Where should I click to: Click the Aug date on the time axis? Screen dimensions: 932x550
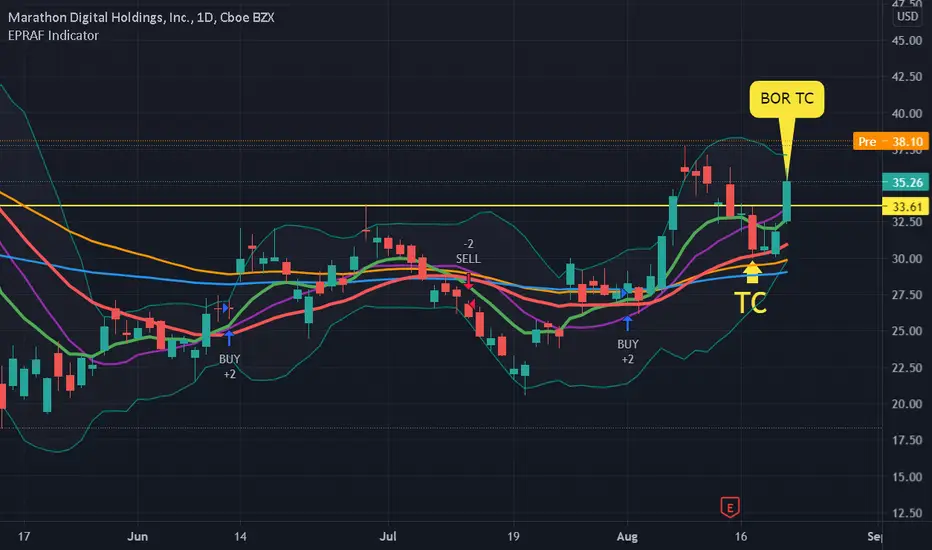pyautogui.click(x=627, y=536)
